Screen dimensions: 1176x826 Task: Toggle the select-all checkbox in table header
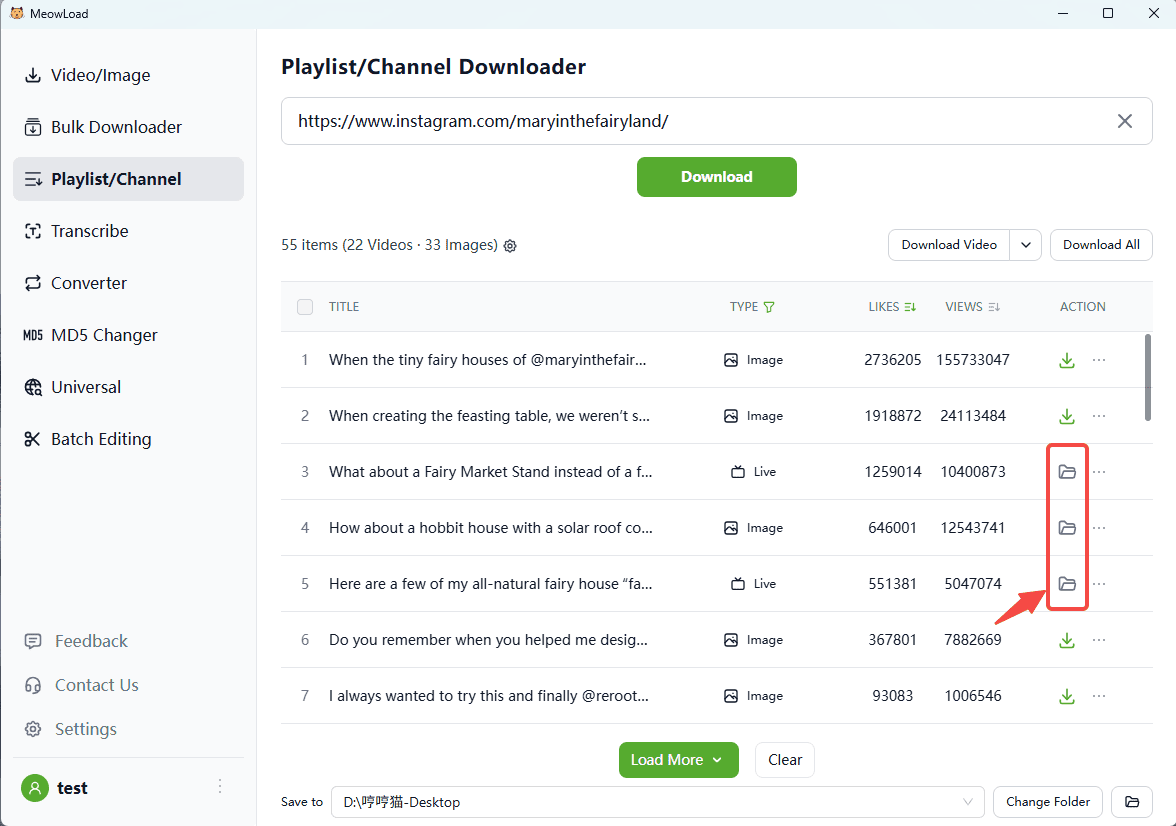pyautogui.click(x=305, y=307)
